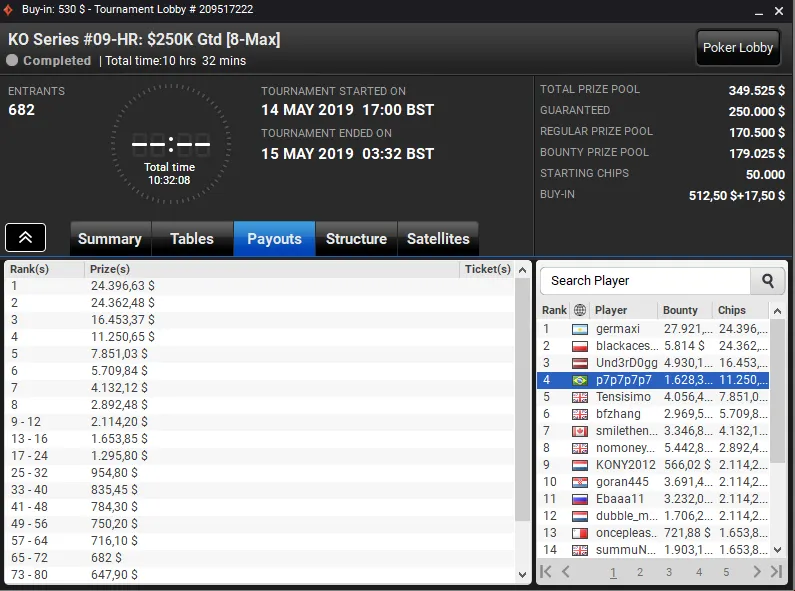Click the globe country column icon
795x591 pixels.
580,310
